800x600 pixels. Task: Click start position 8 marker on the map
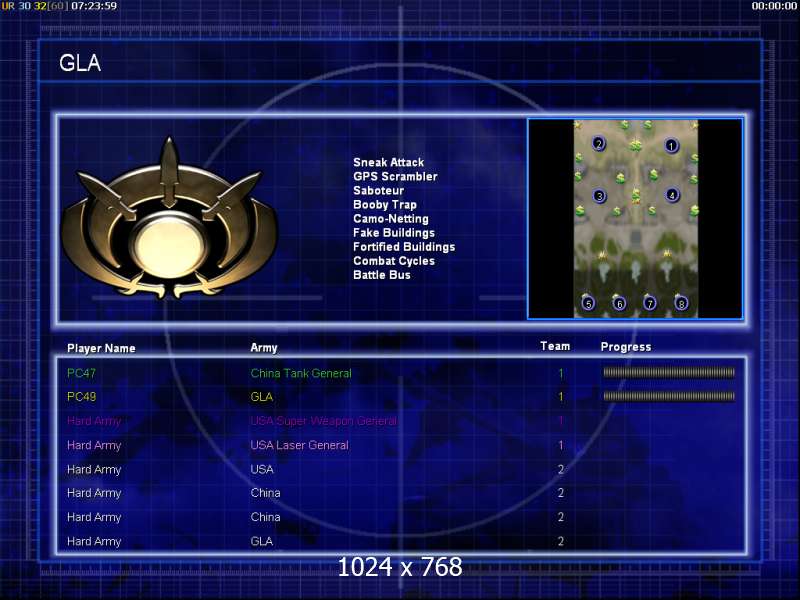click(x=681, y=304)
